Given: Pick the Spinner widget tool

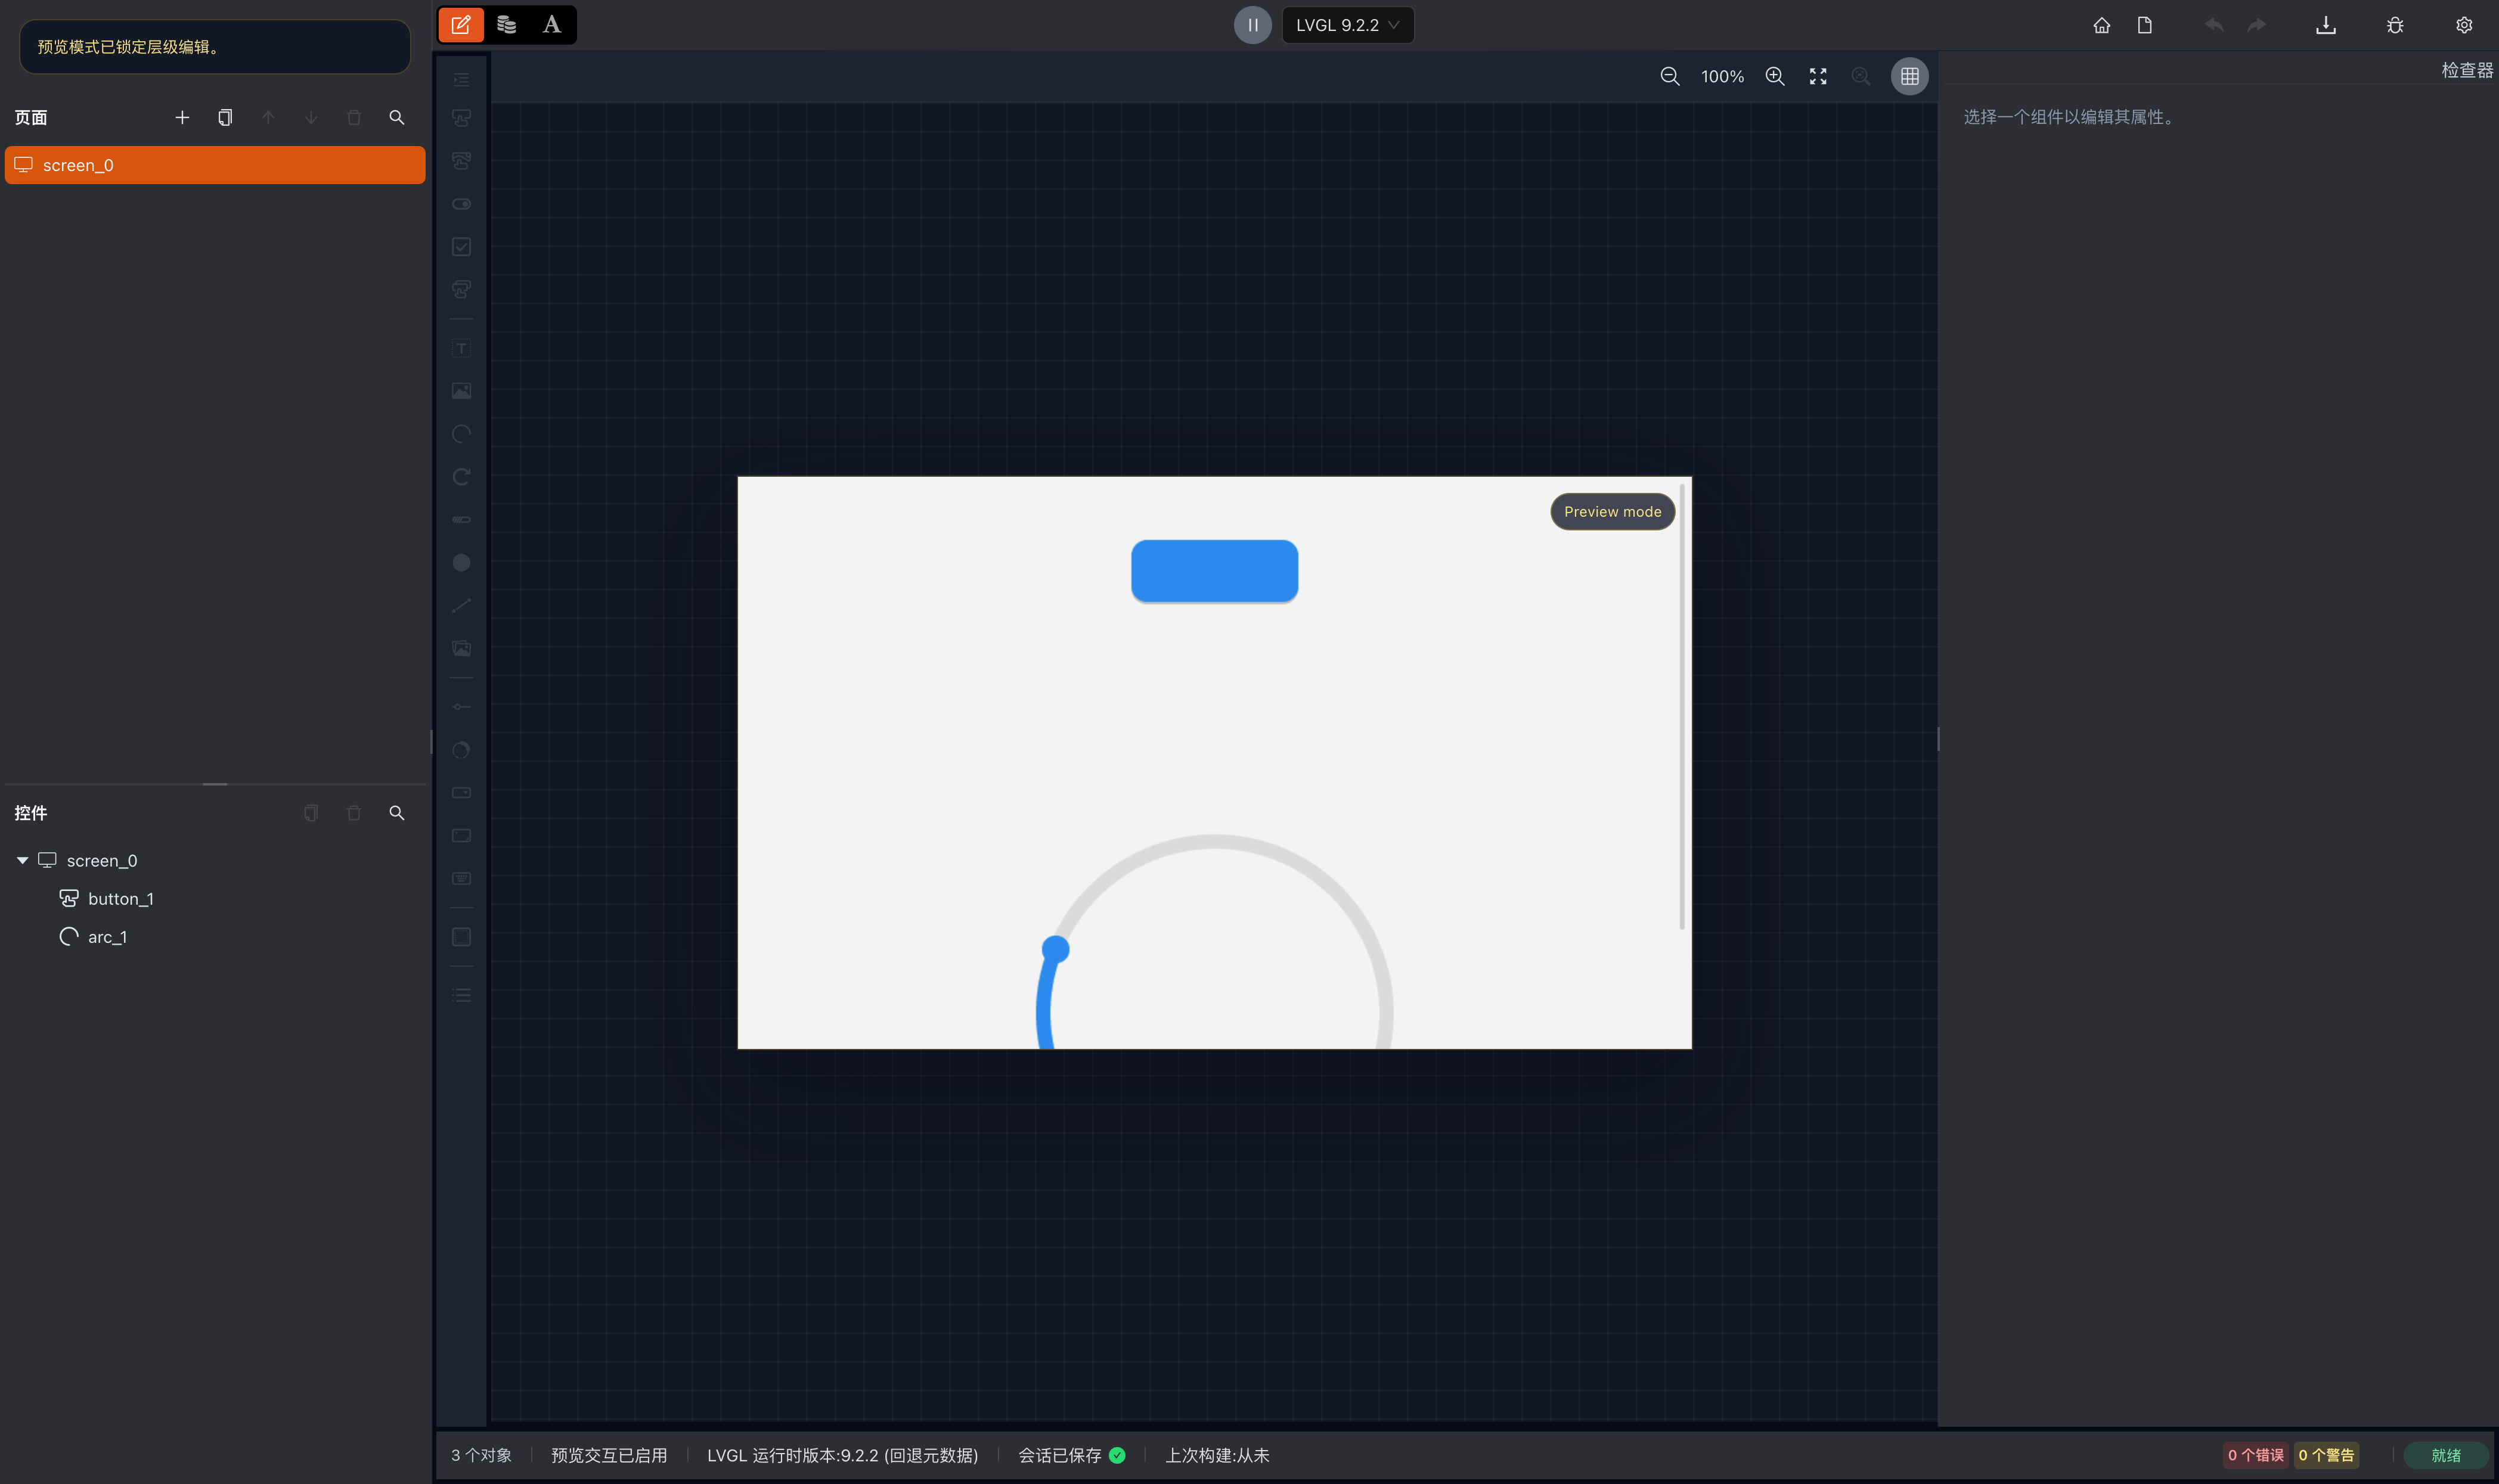Looking at the screenshot, I should [461, 477].
